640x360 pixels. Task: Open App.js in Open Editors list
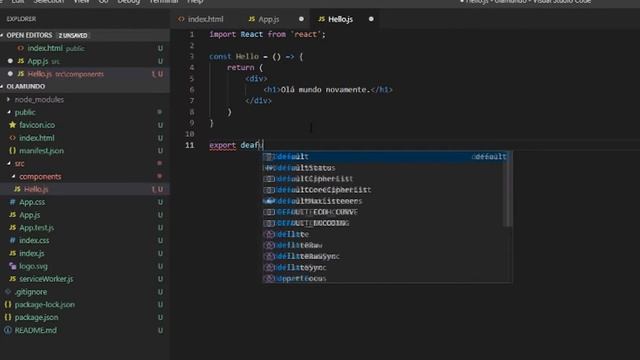pos(85,61)
